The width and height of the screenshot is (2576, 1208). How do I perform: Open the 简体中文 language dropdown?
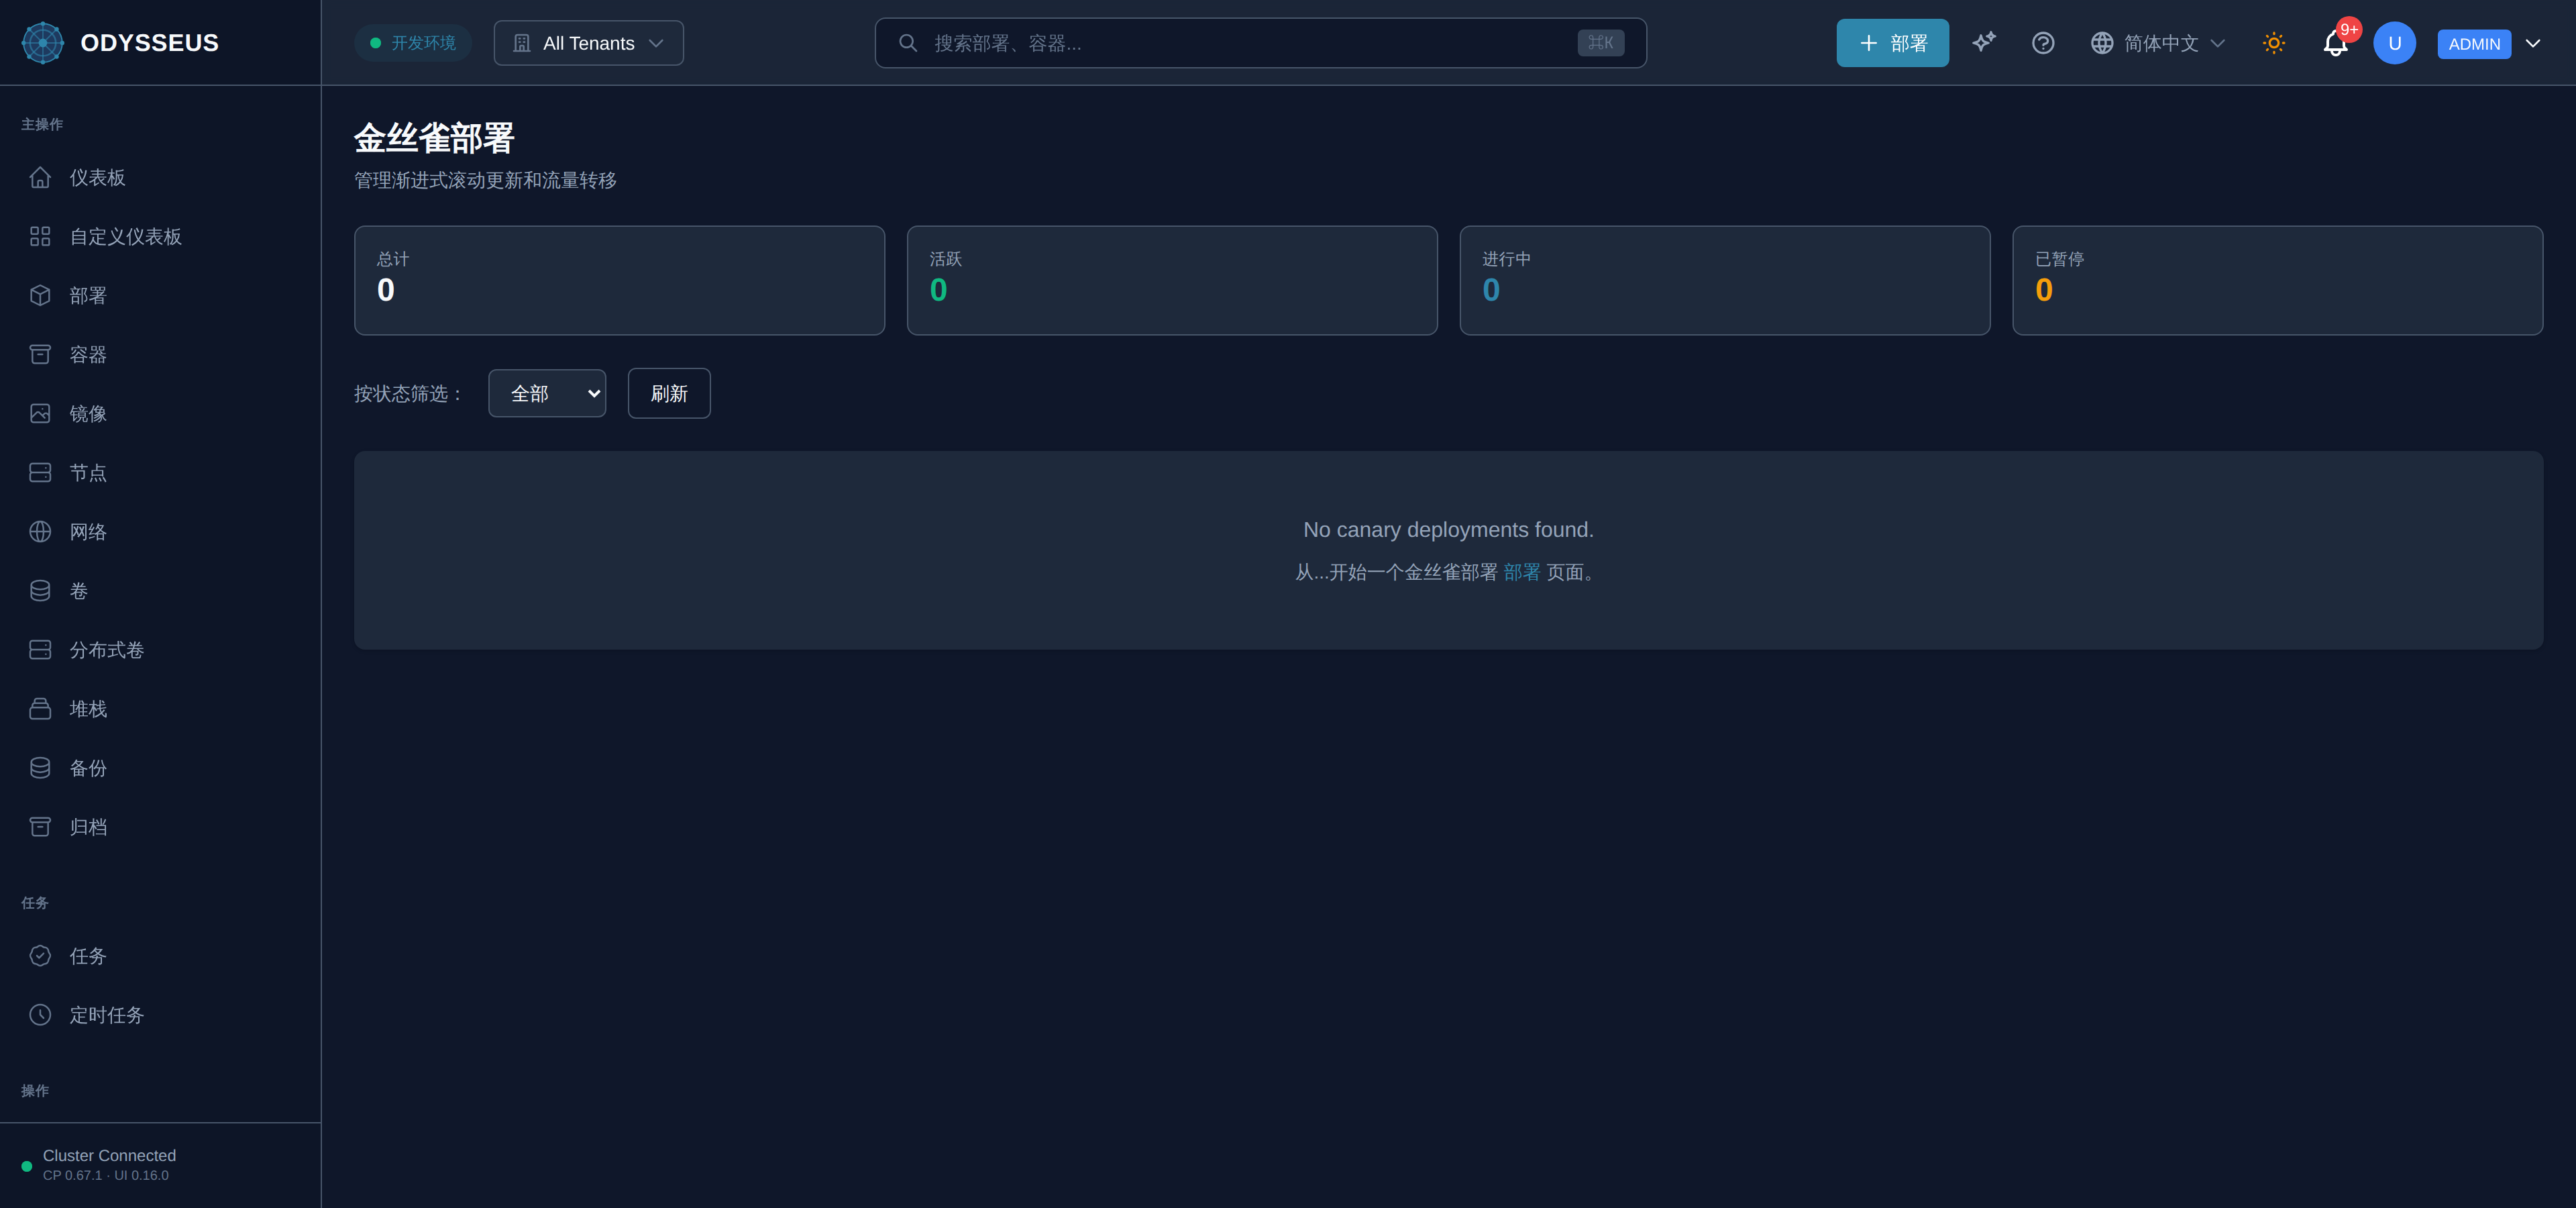(x=2158, y=43)
